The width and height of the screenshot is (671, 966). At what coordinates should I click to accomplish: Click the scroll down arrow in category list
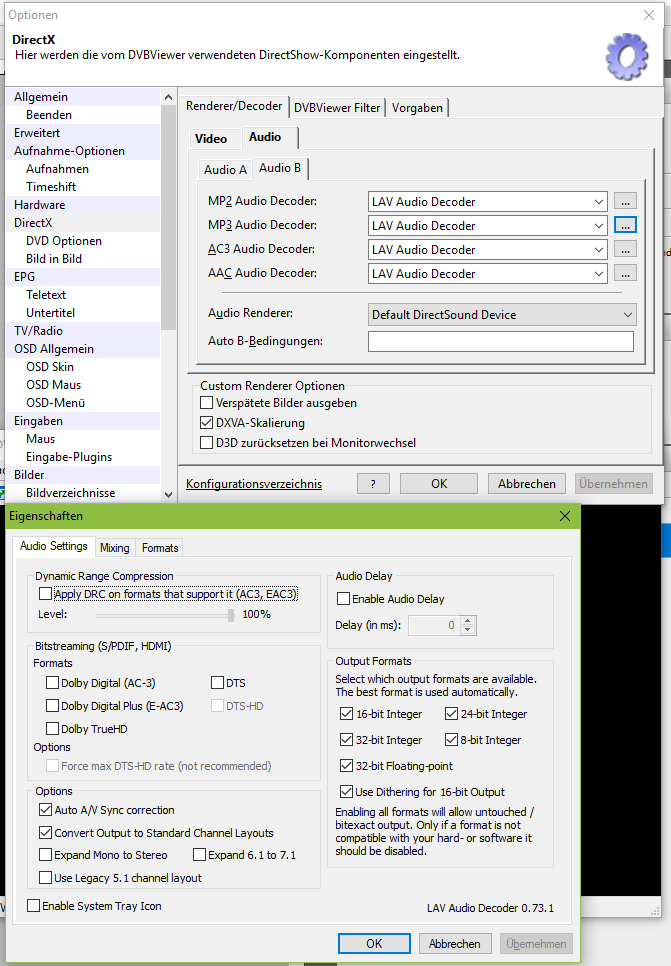168,494
